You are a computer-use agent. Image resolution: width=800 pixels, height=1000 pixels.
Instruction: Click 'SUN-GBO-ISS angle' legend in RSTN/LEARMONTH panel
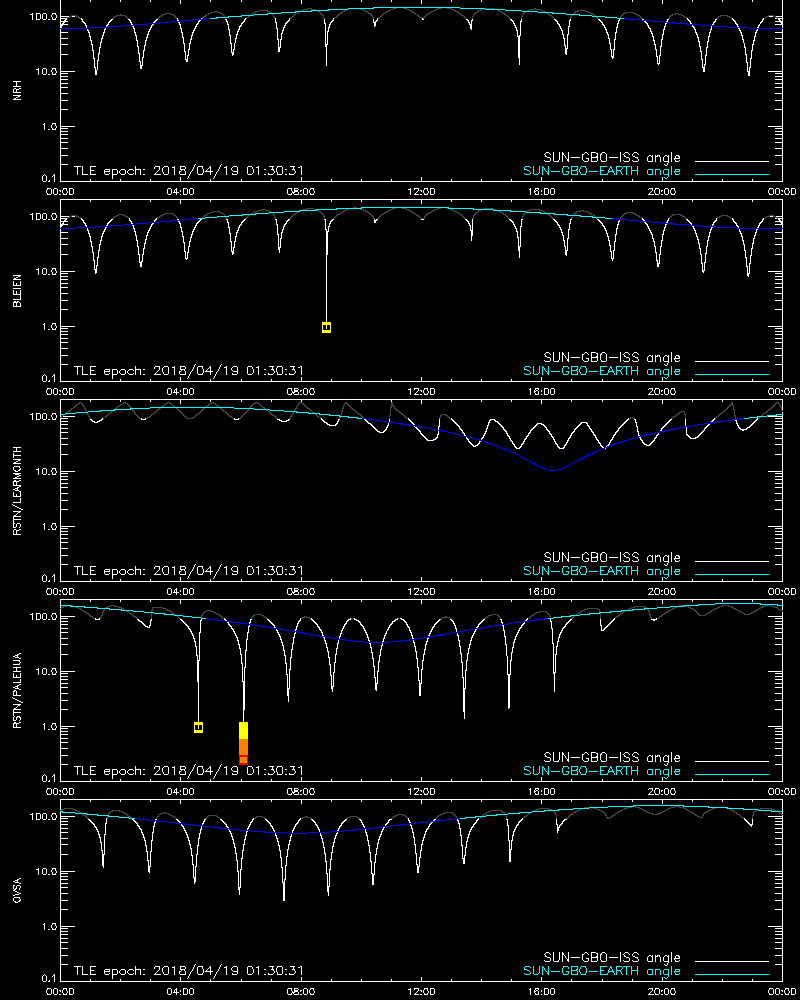[x=612, y=557]
